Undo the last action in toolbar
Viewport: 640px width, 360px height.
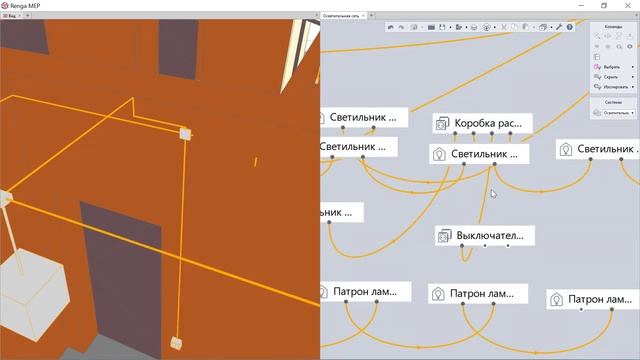pyautogui.click(x=391, y=27)
